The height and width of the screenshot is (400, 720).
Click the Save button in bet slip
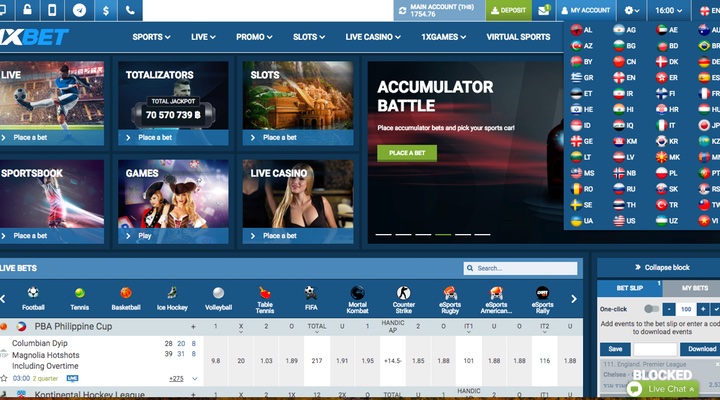(615, 349)
